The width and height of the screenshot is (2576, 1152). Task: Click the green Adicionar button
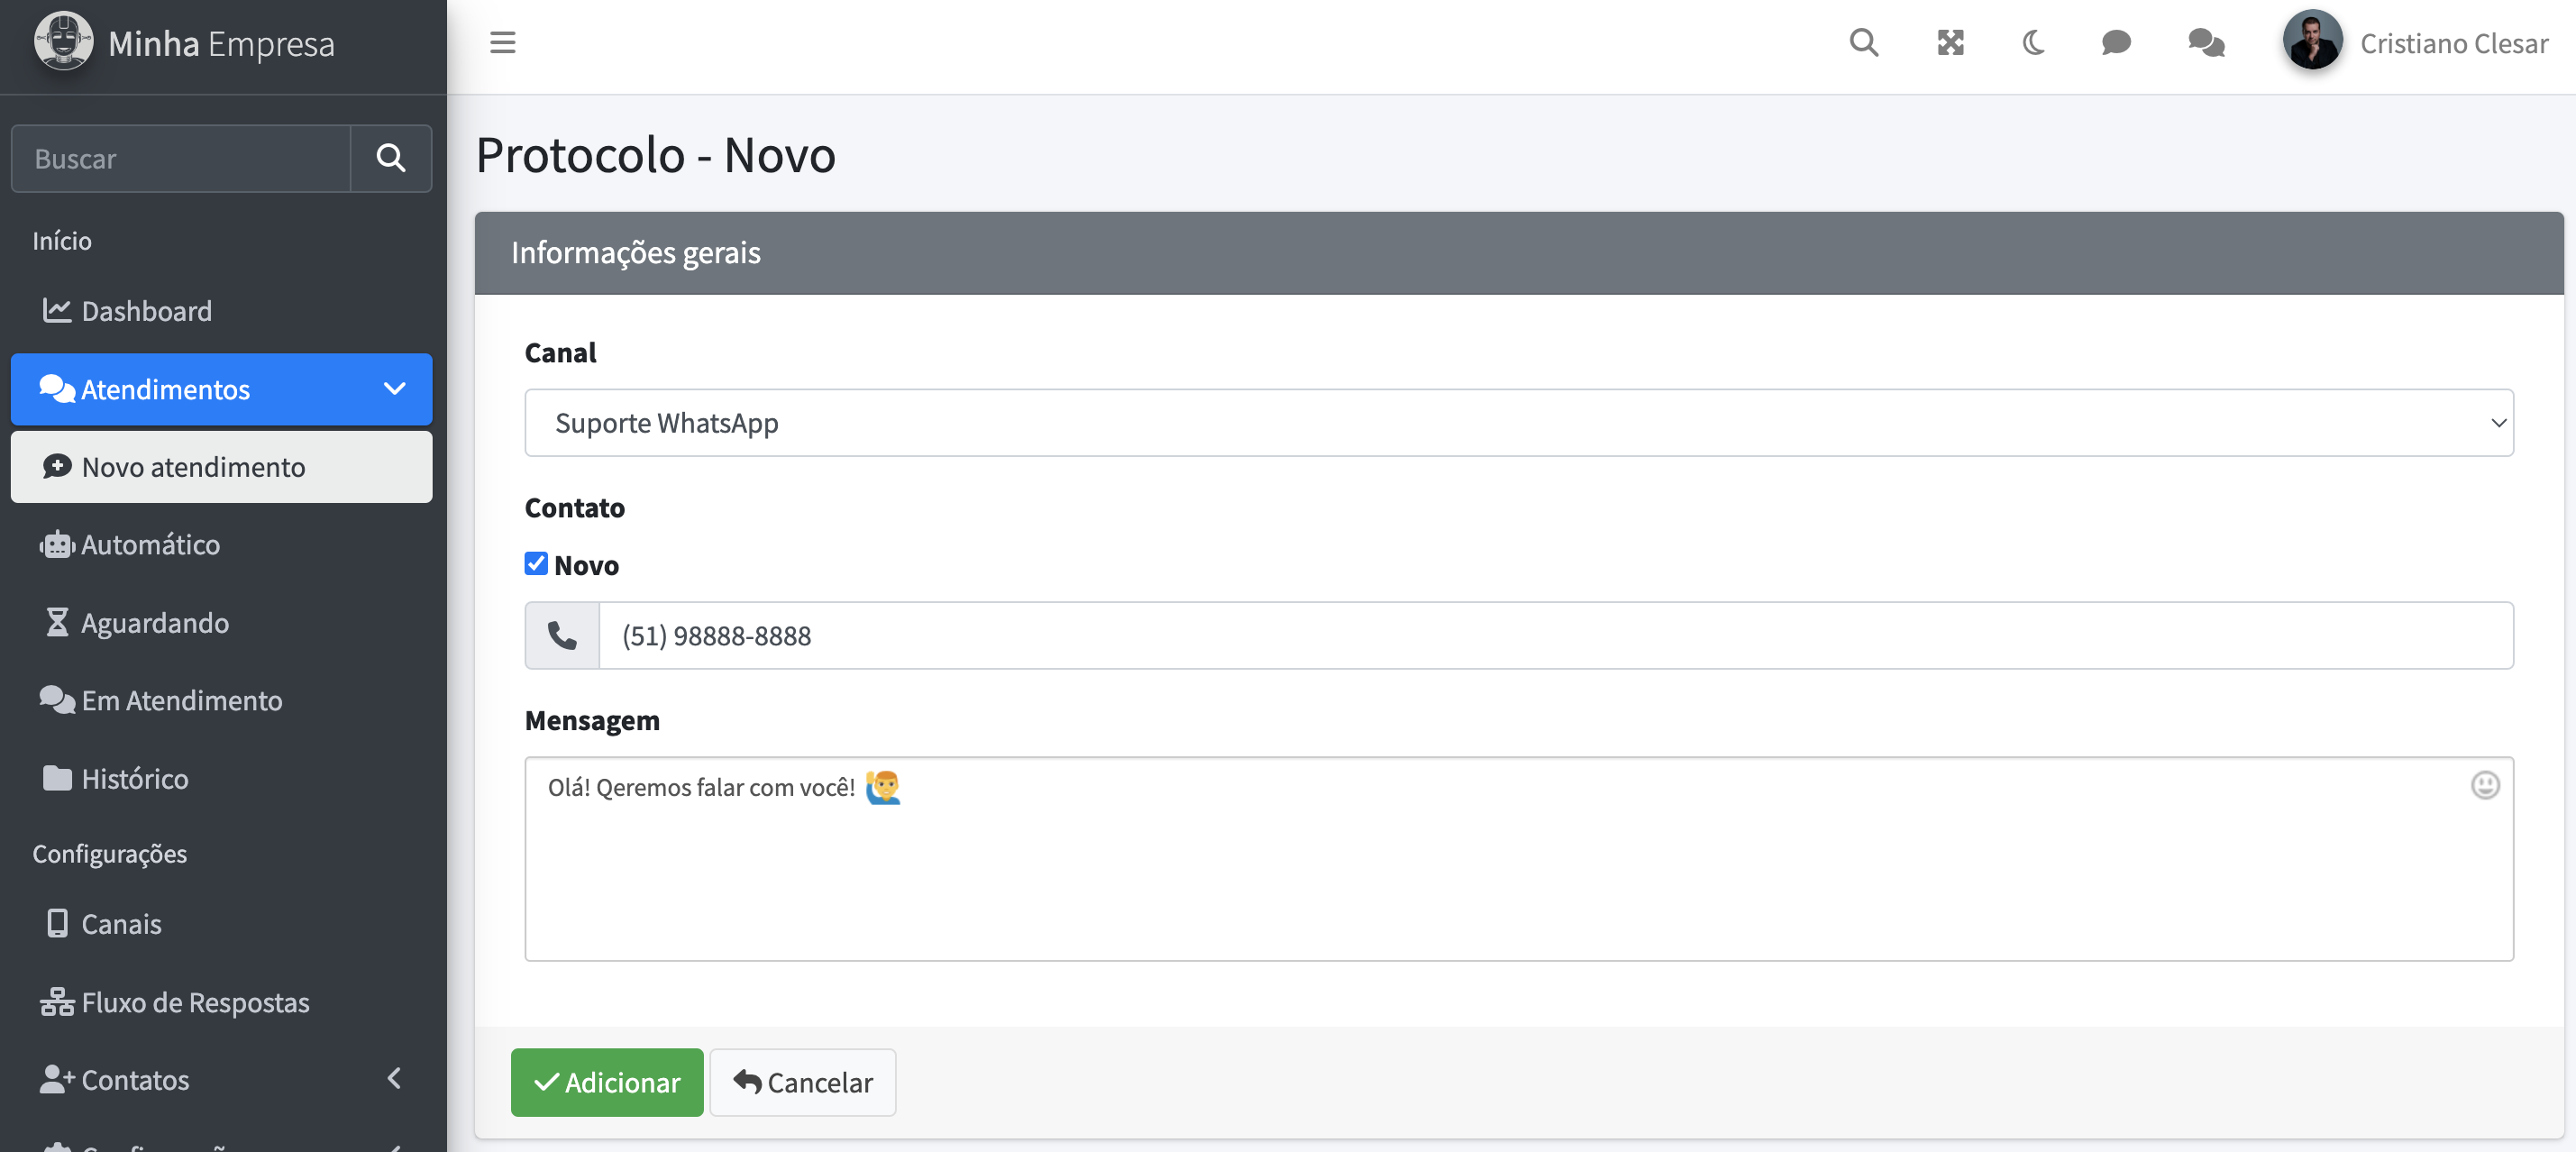607,1082
